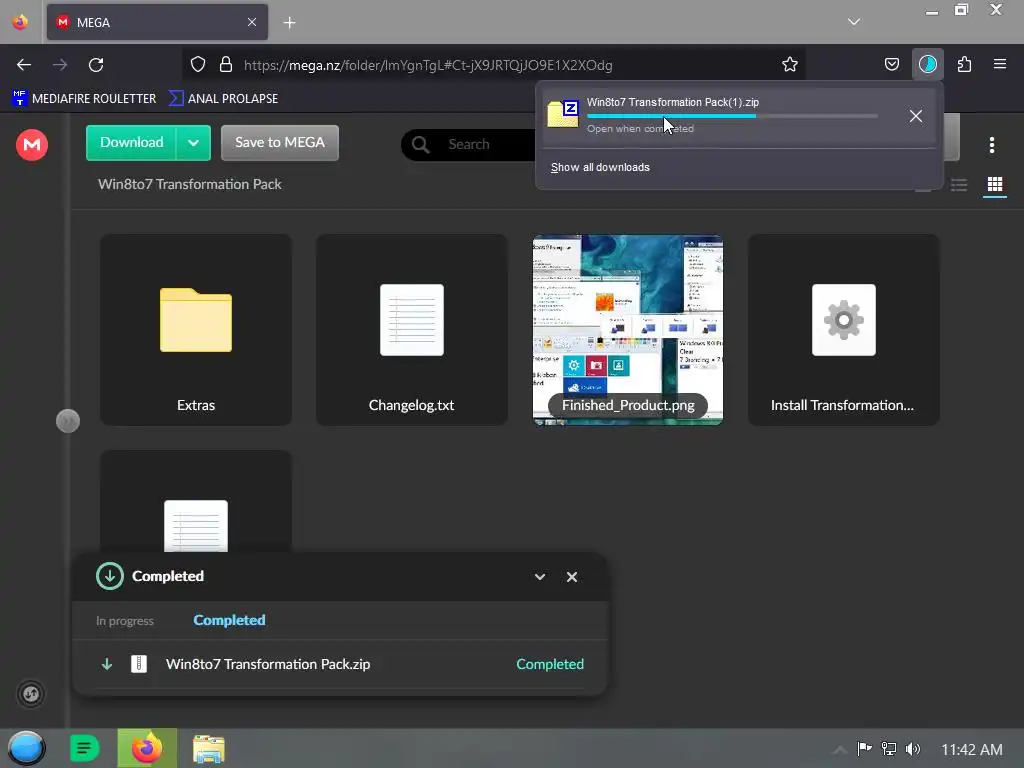Click the 11:42 AM clock
Viewport: 1024px width, 768px height.
pyautogui.click(x=972, y=750)
